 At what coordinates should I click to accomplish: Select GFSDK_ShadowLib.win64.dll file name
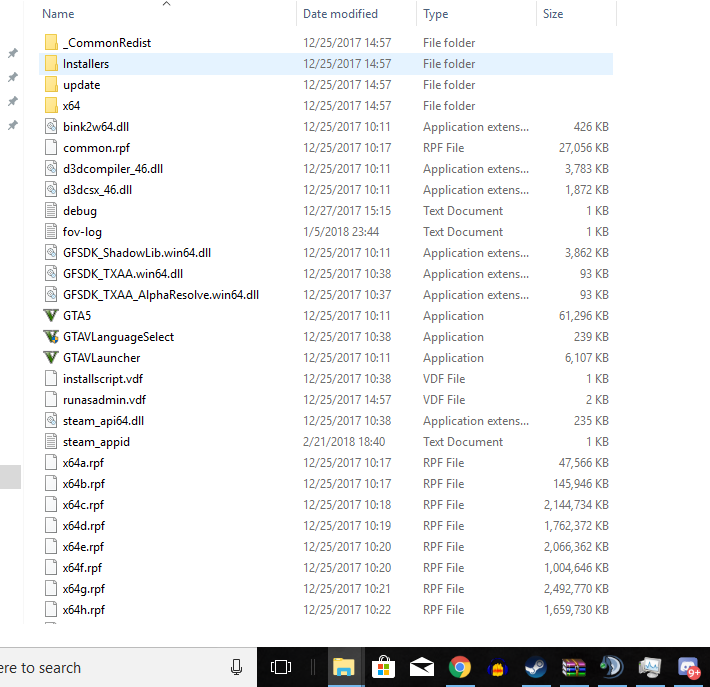pos(137,253)
